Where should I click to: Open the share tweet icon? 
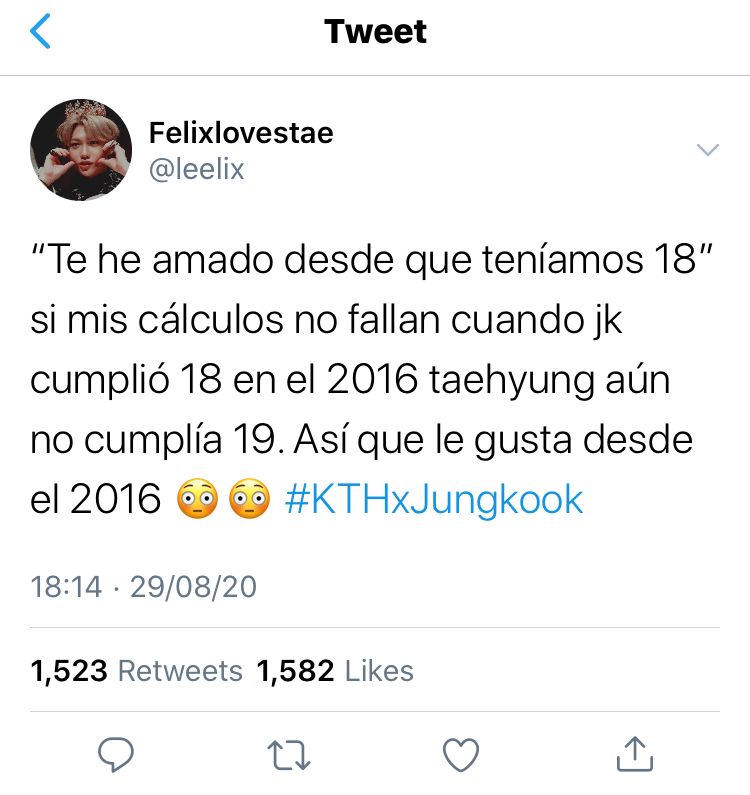point(634,754)
